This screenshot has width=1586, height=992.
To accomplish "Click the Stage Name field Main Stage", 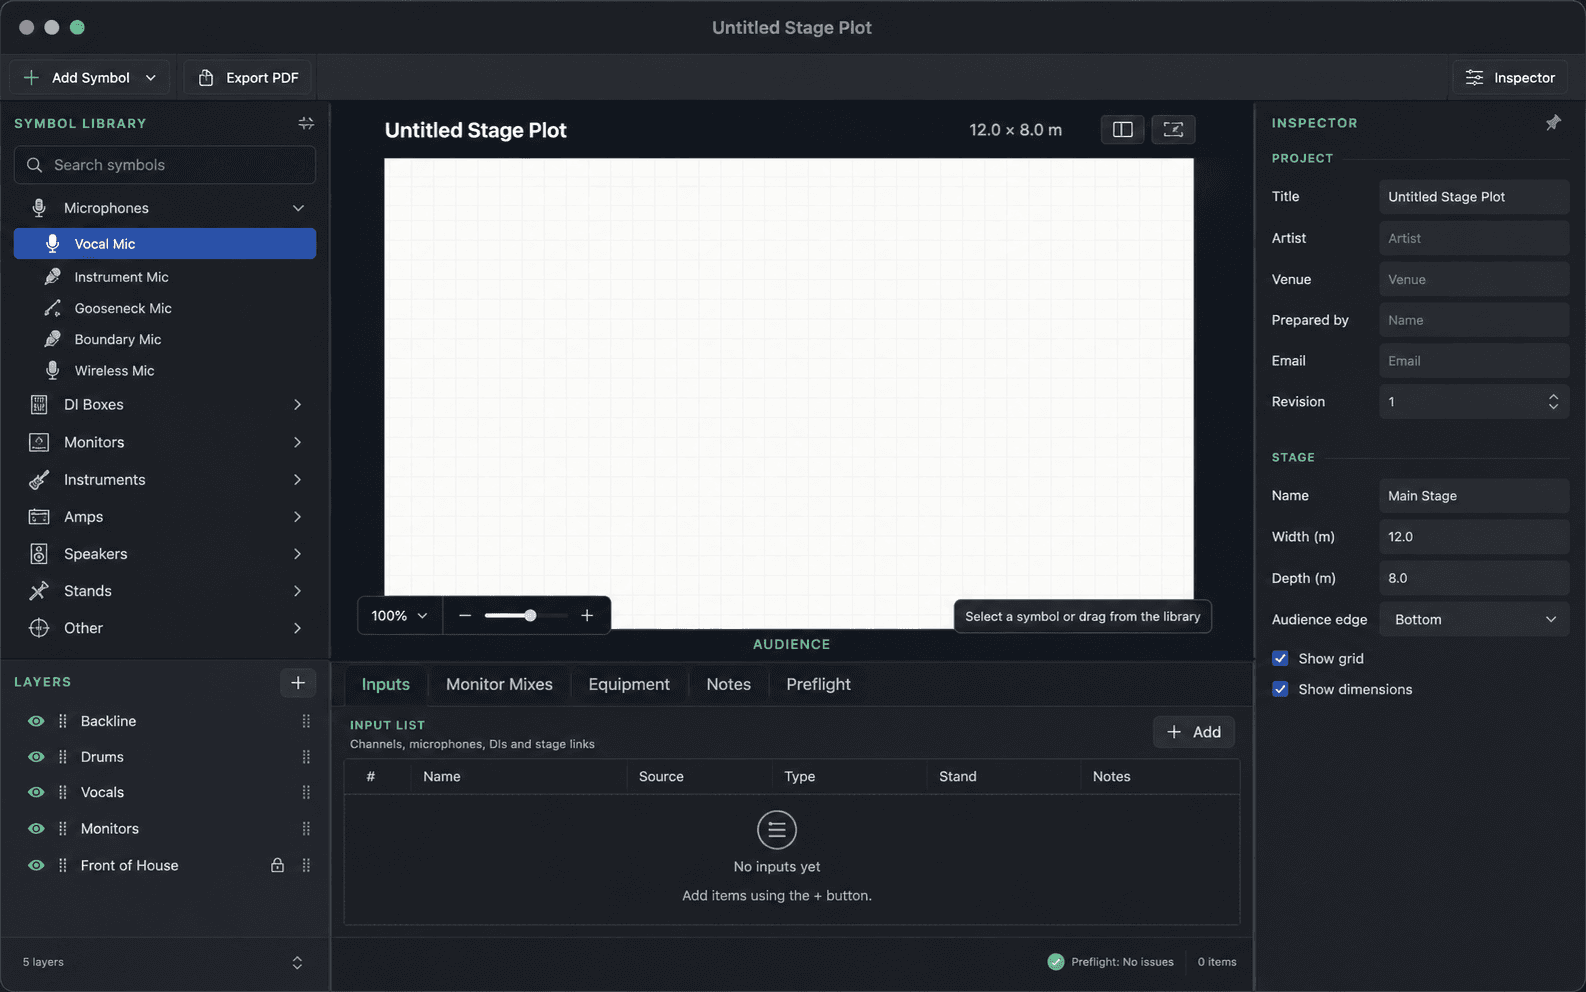I will 1474,496.
